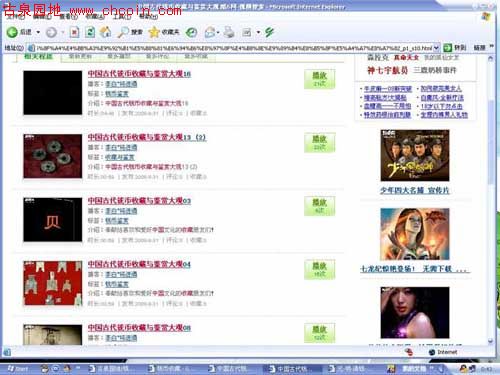Refresh the page with the green arrows icon
The width and height of the screenshot is (500, 375).
pyautogui.click(x=90, y=32)
